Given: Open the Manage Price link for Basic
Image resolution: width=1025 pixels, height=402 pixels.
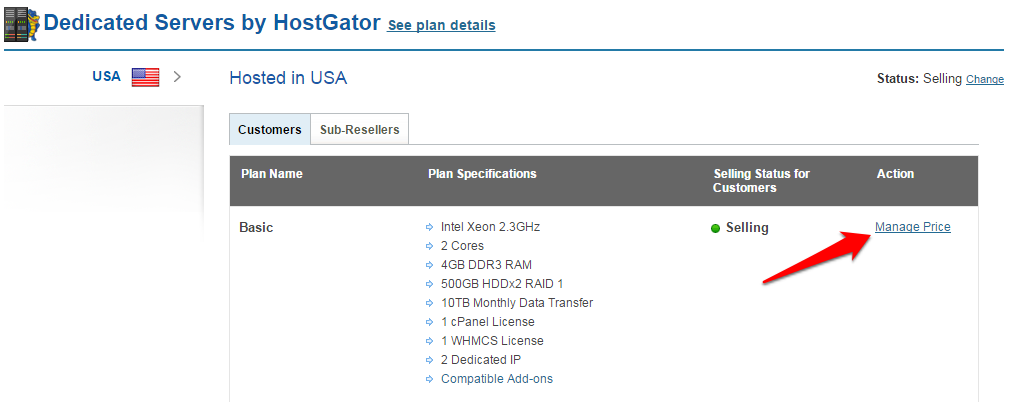Looking at the screenshot, I should [913, 227].
